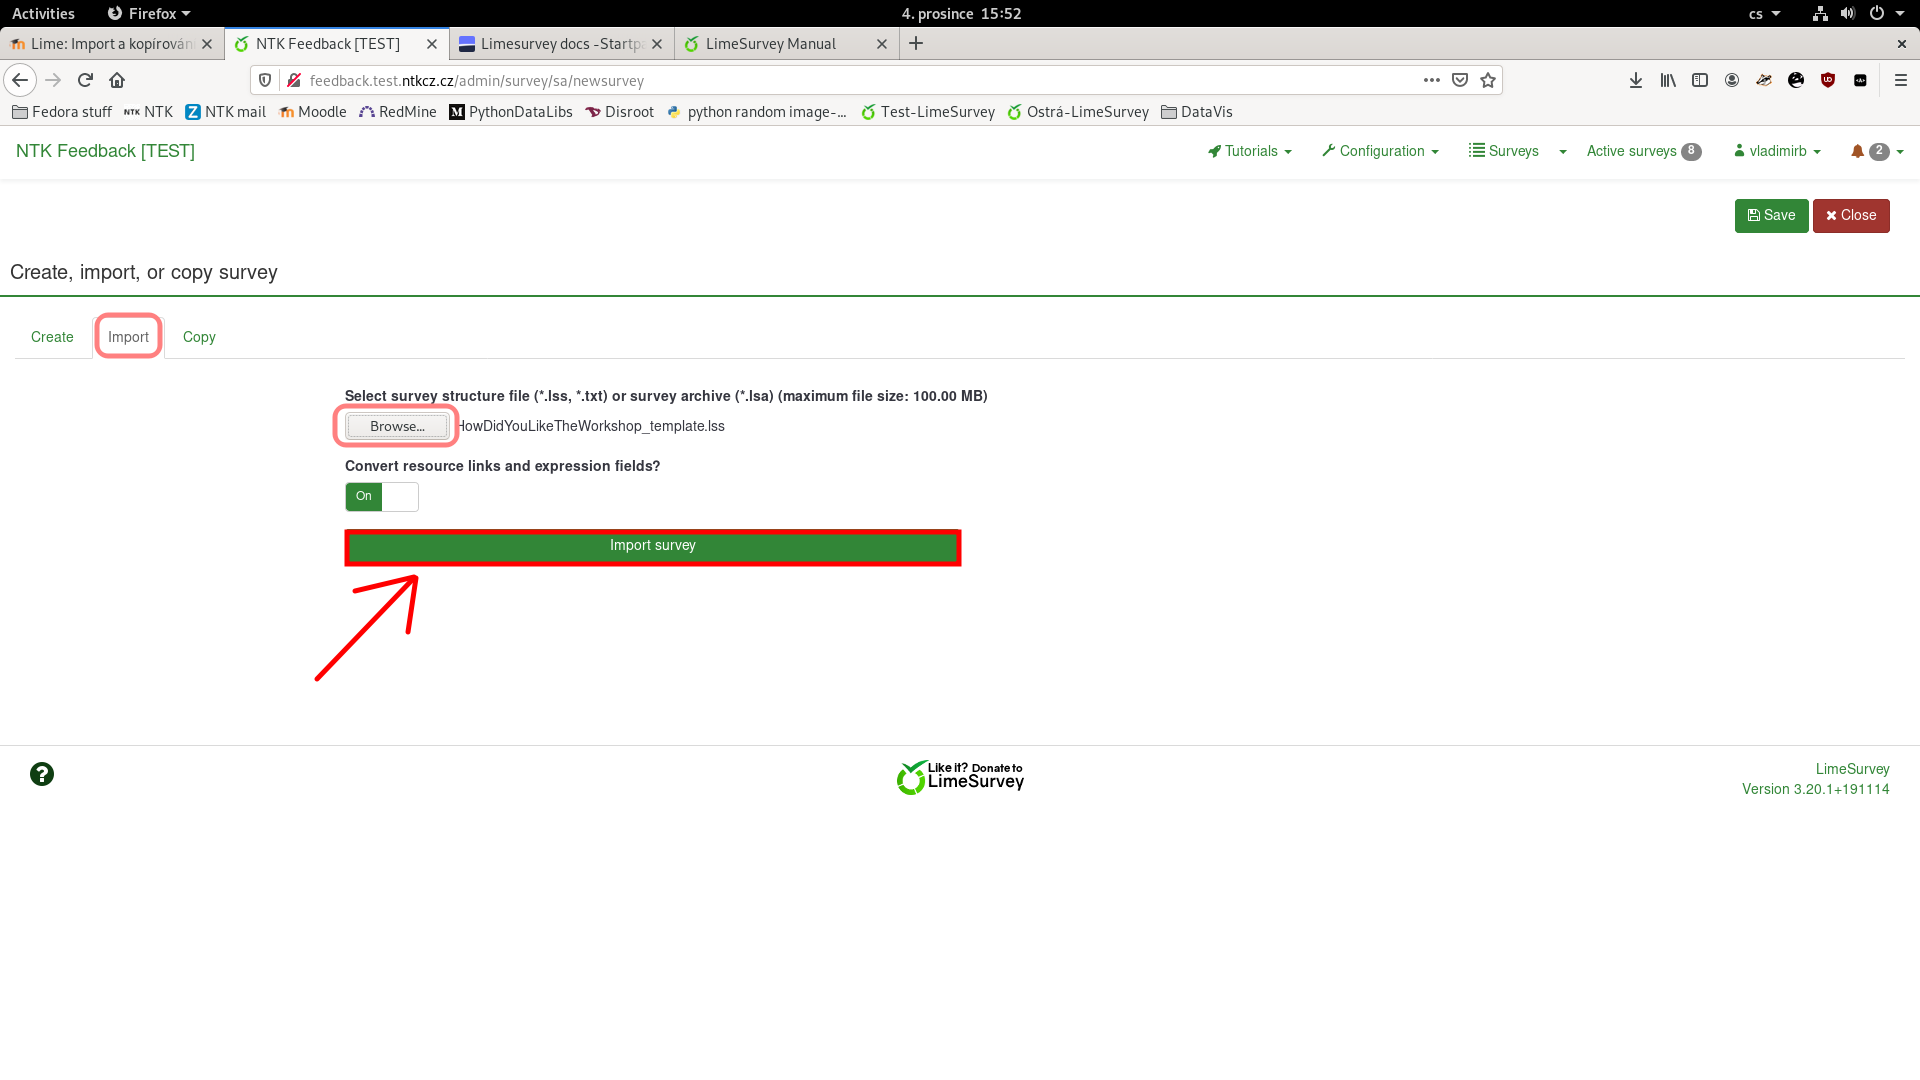
Task: Click the notifications bell icon
Action: (x=1857, y=151)
